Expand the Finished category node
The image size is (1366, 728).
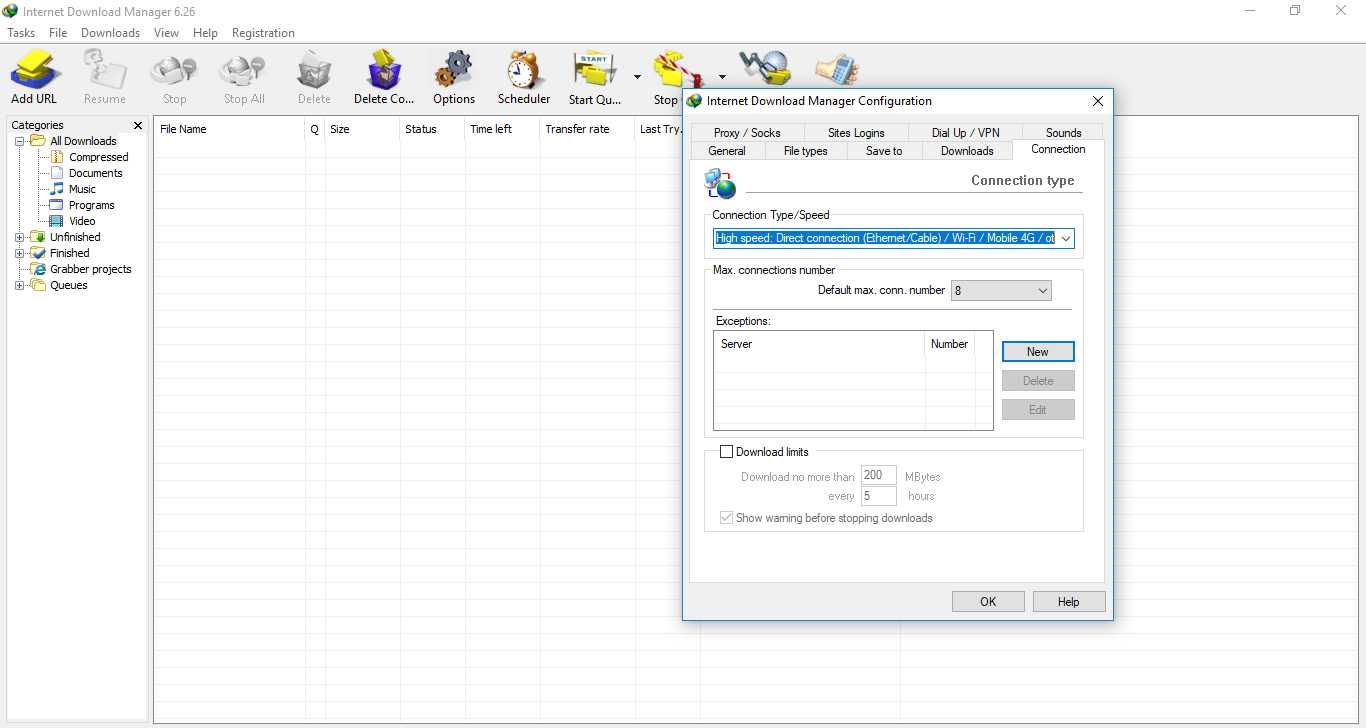pyautogui.click(x=20, y=253)
